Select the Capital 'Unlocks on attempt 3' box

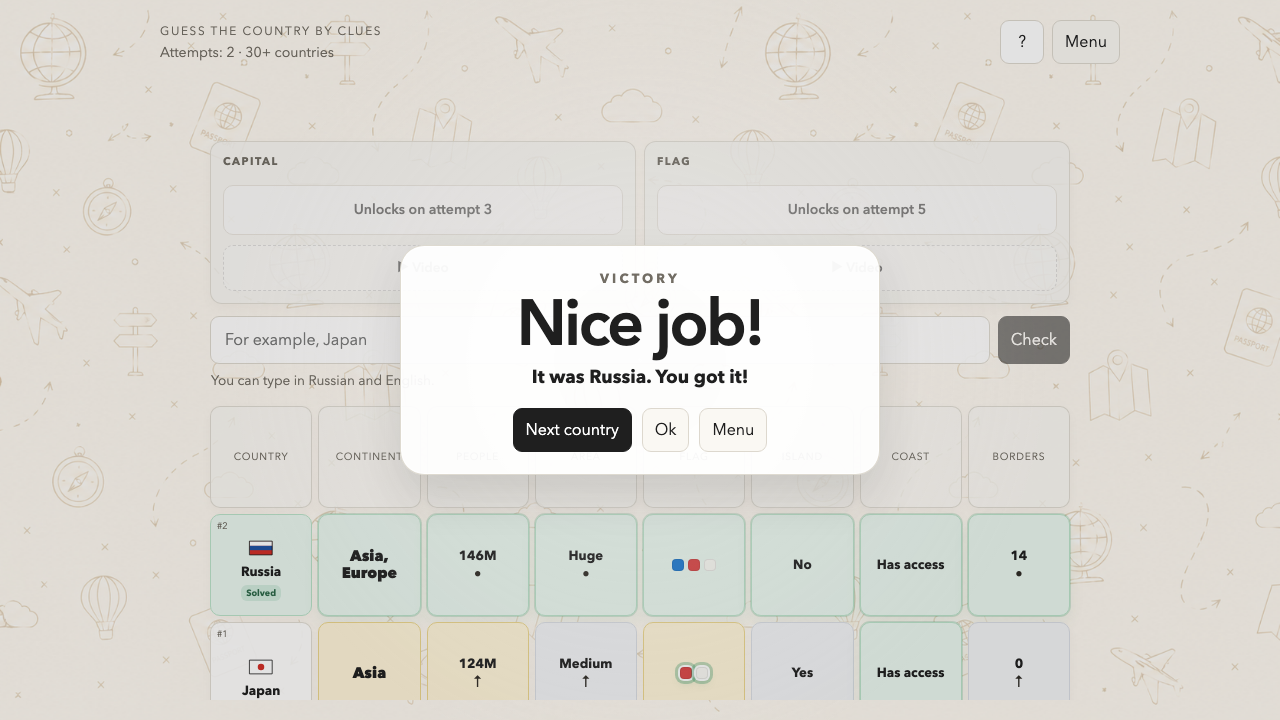423,210
